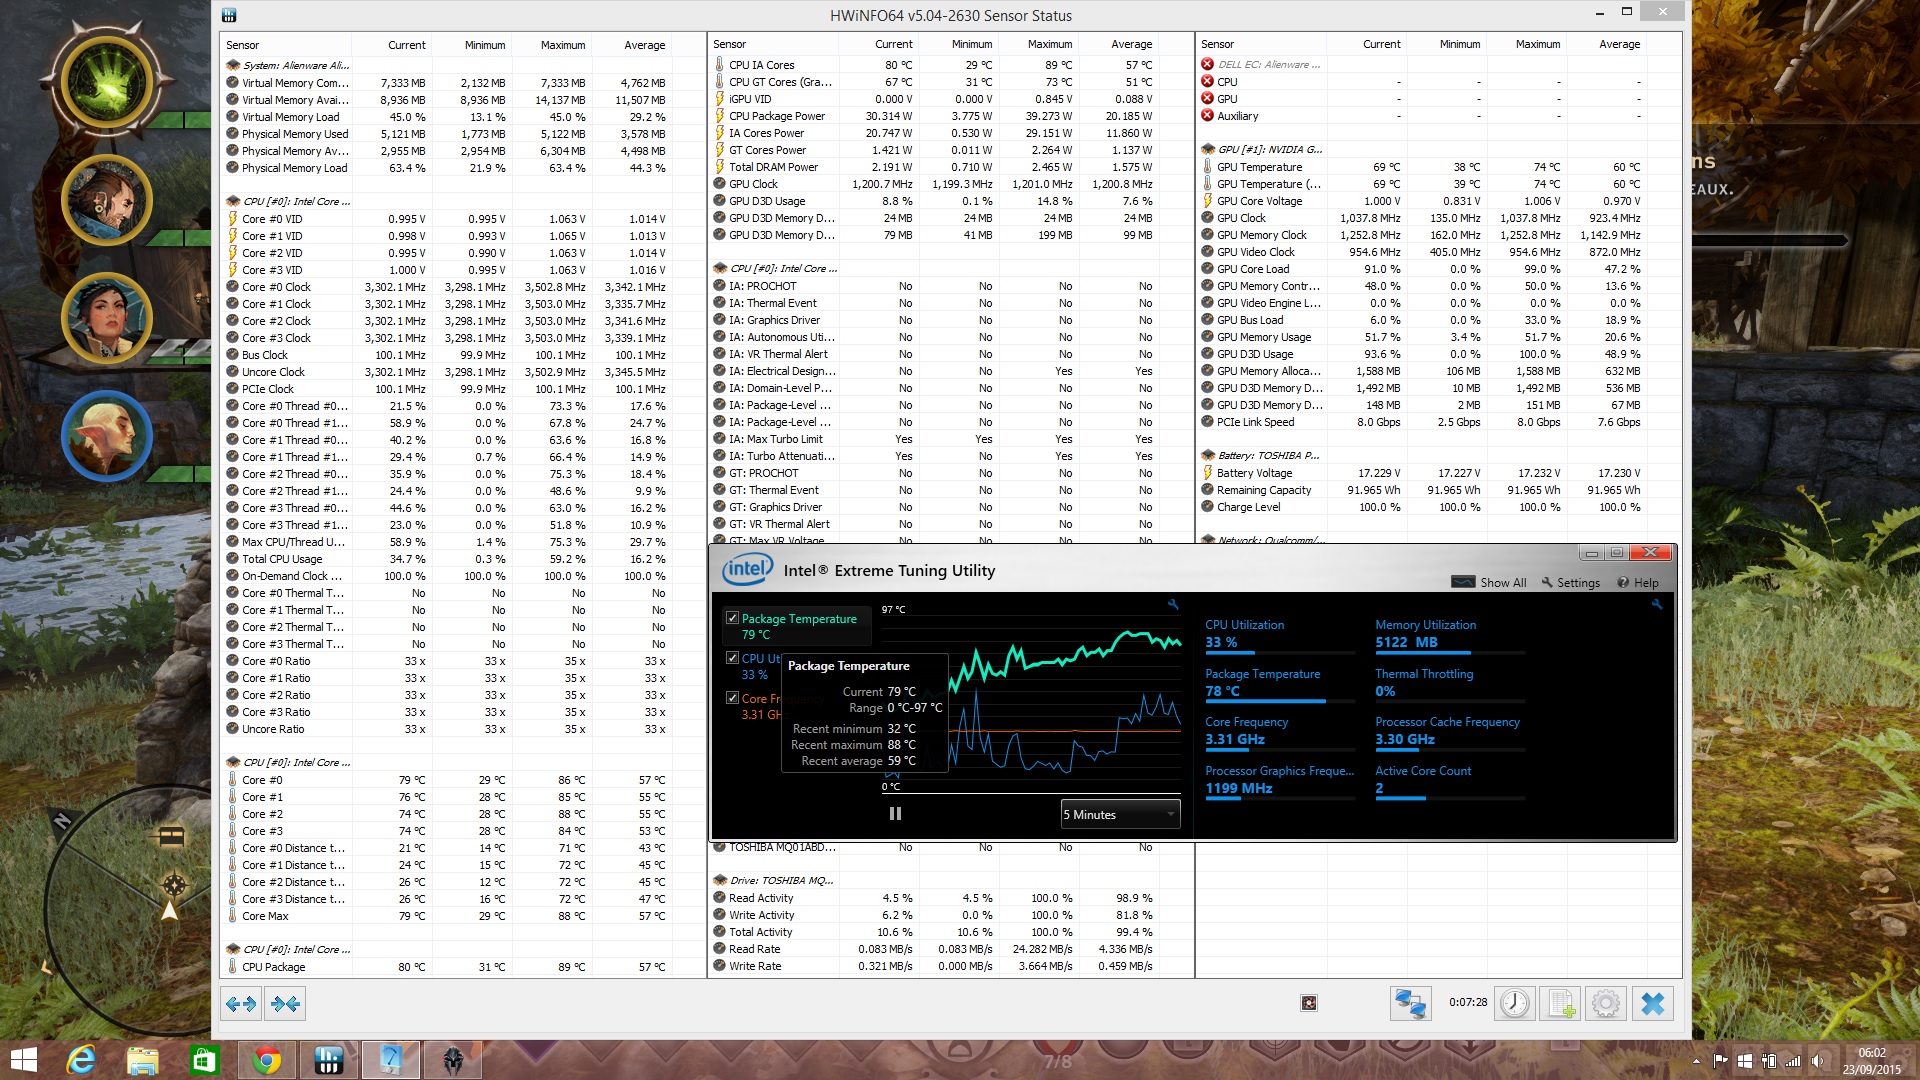Image resolution: width=1920 pixels, height=1080 pixels.
Task: Select the GPU Core Load sensor row
Action: [1421, 269]
